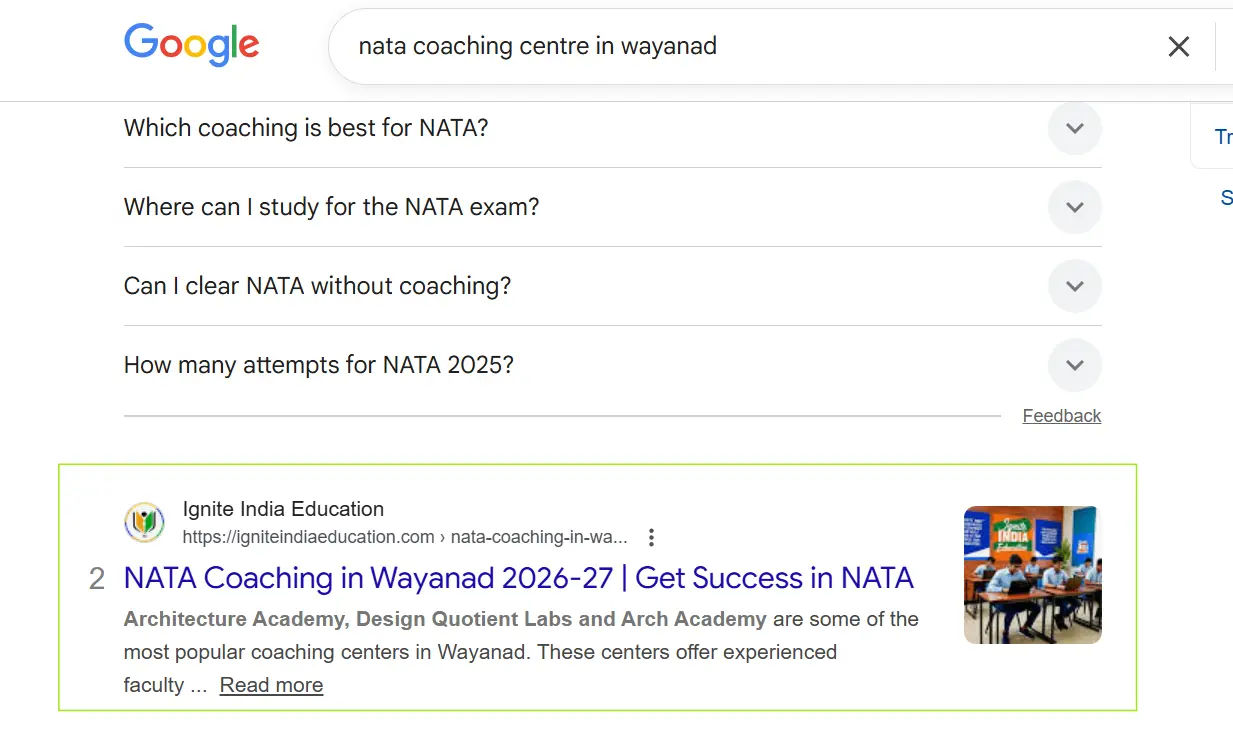
Task: Click the result rank number "2"
Action: tap(97, 578)
